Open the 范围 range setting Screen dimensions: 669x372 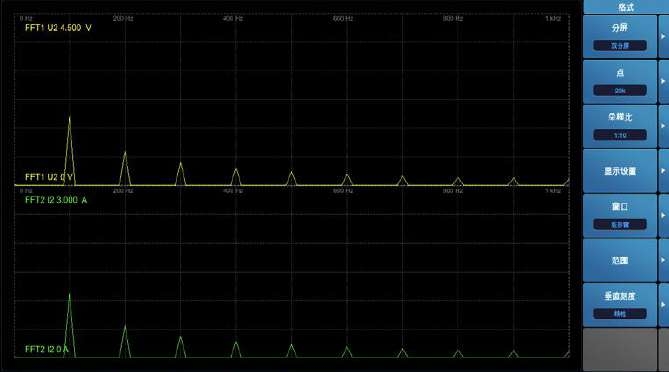coord(620,260)
